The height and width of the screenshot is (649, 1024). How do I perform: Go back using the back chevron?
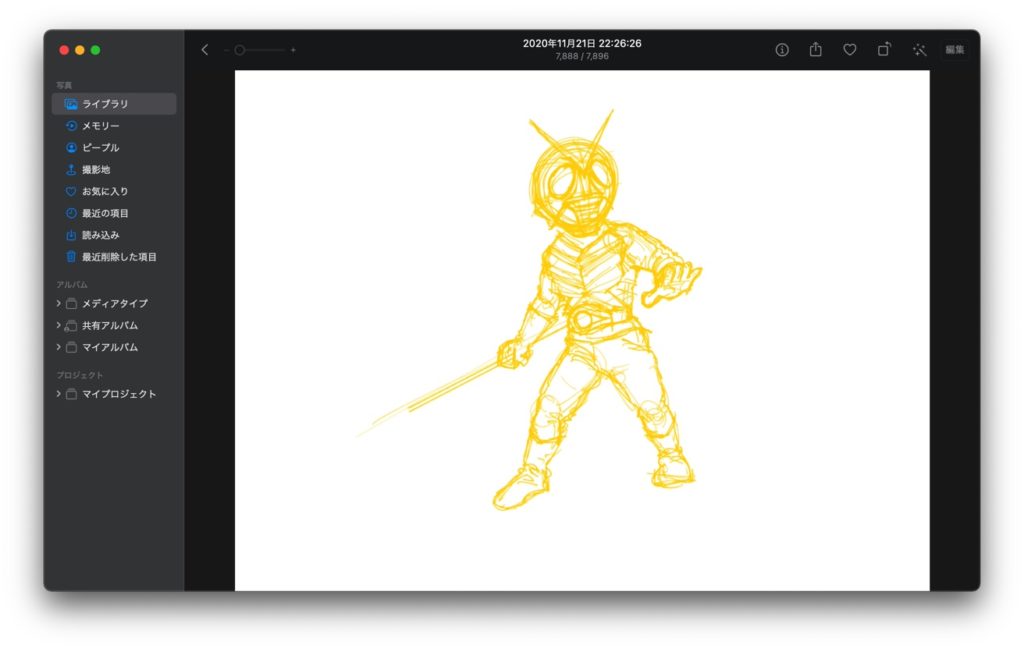204,50
